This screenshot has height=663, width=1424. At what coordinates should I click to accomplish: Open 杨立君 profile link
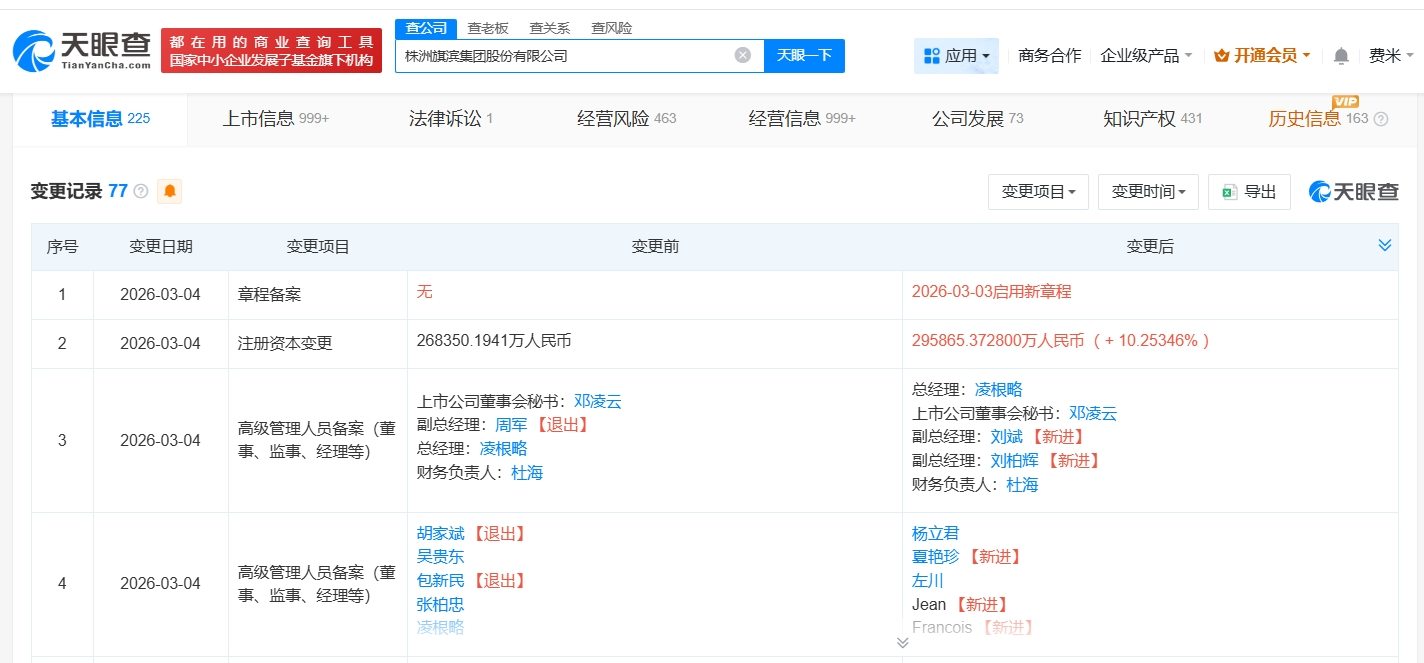[935, 533]
